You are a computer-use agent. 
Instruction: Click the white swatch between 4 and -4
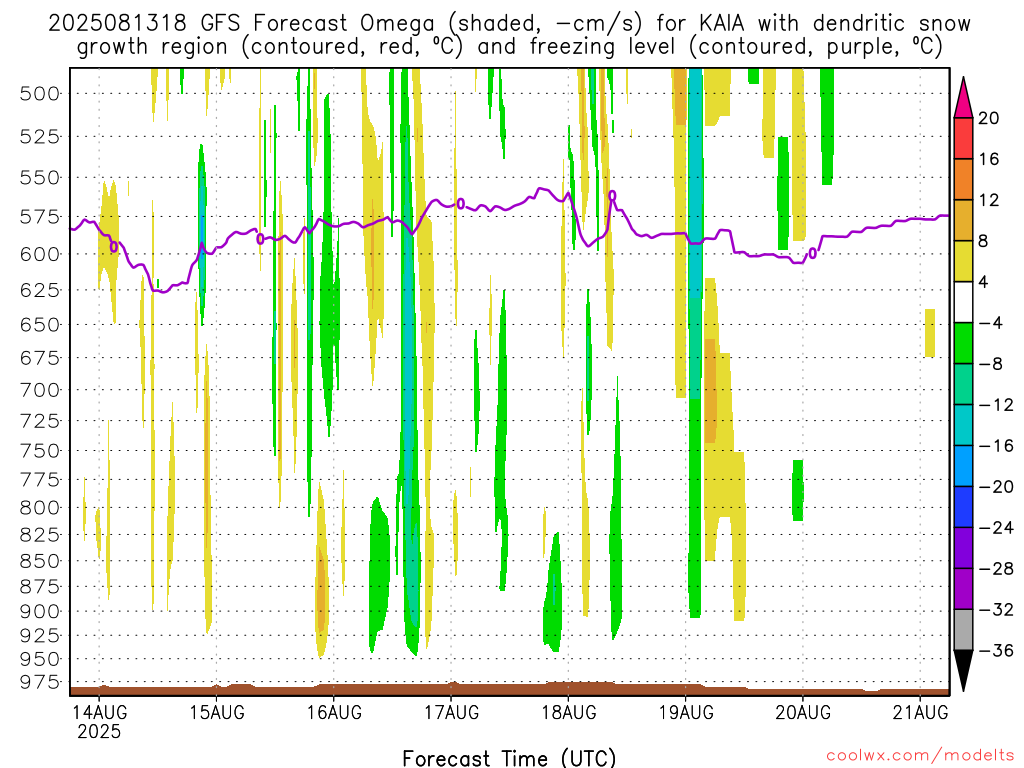(x=963, y=302)
